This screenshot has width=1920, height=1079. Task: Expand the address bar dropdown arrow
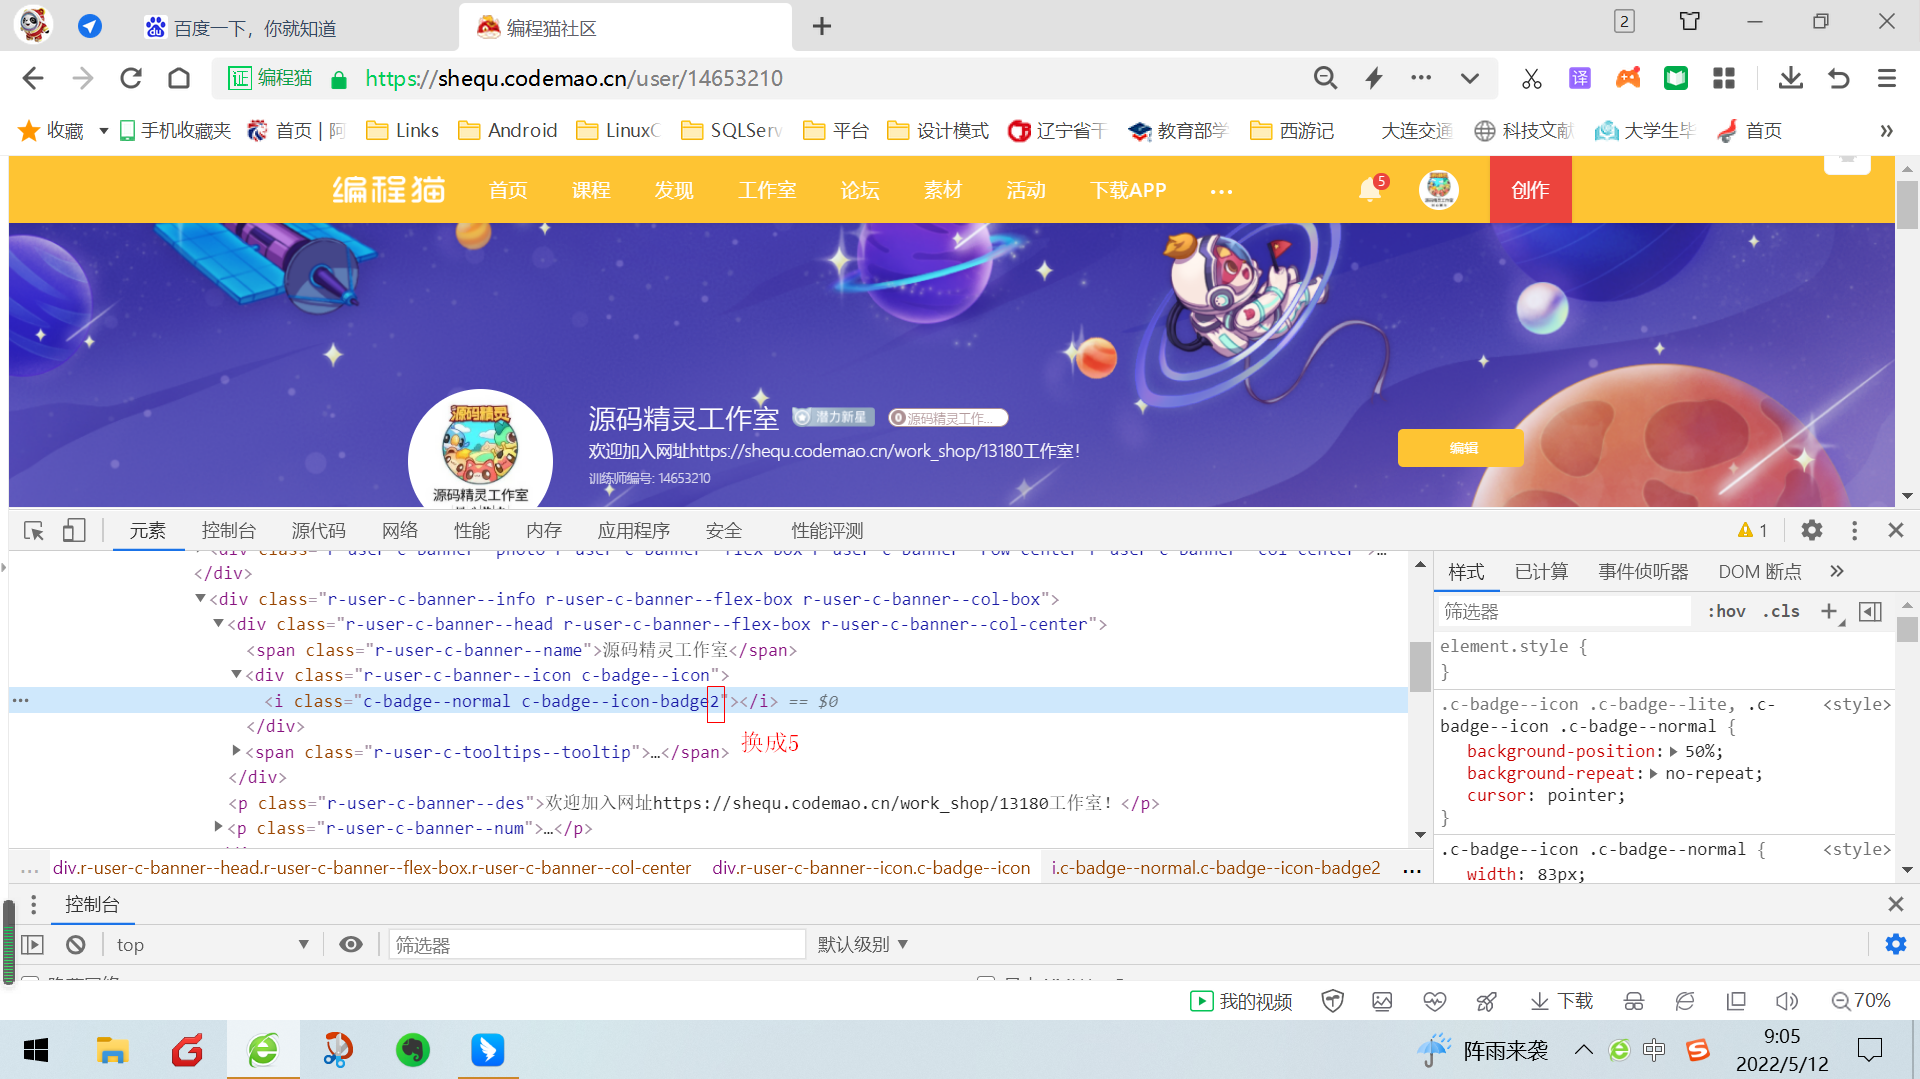point(1470,78)
